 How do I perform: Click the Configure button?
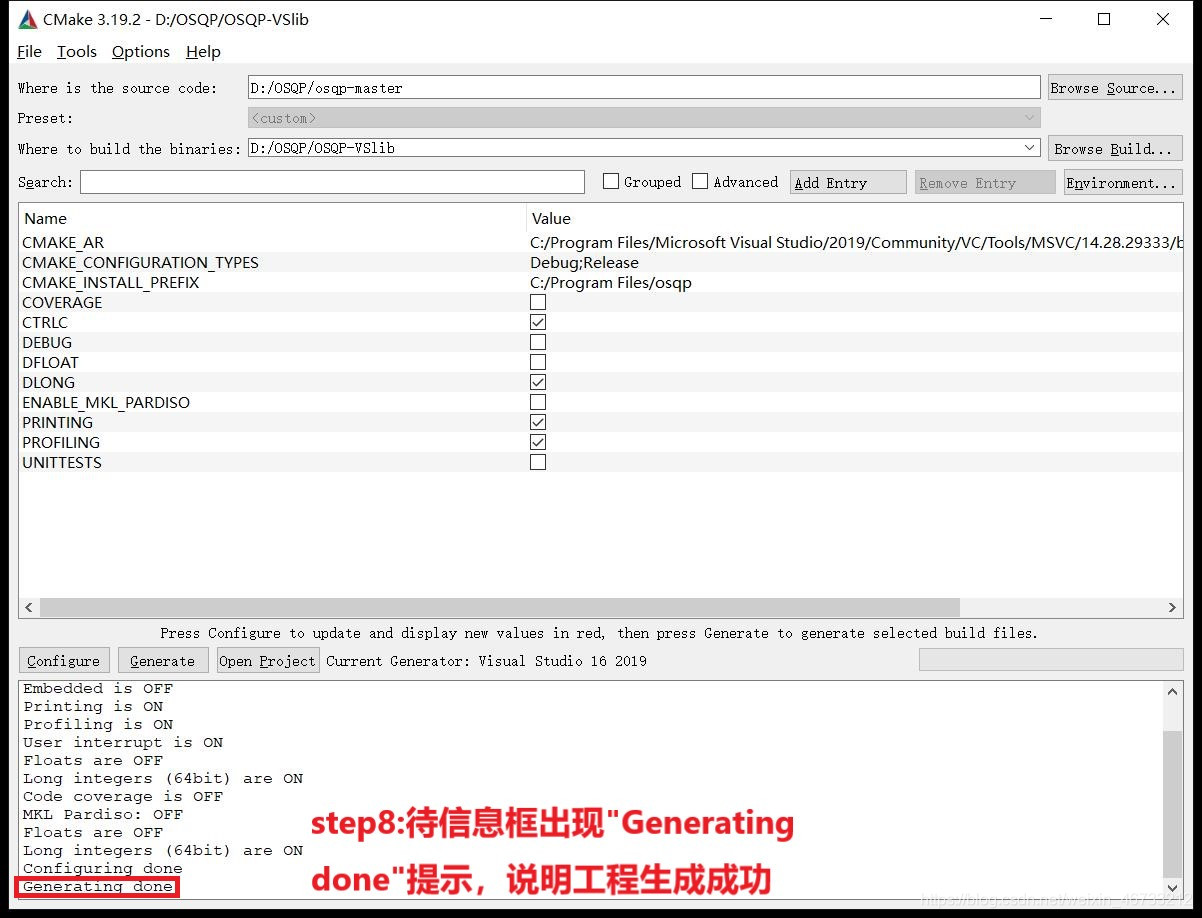(64, 660)
